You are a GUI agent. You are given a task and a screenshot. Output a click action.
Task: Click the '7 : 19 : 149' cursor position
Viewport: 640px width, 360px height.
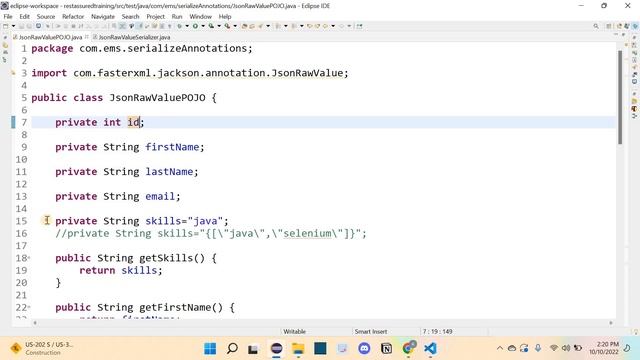pyautogui.click(x=438, y=331)
